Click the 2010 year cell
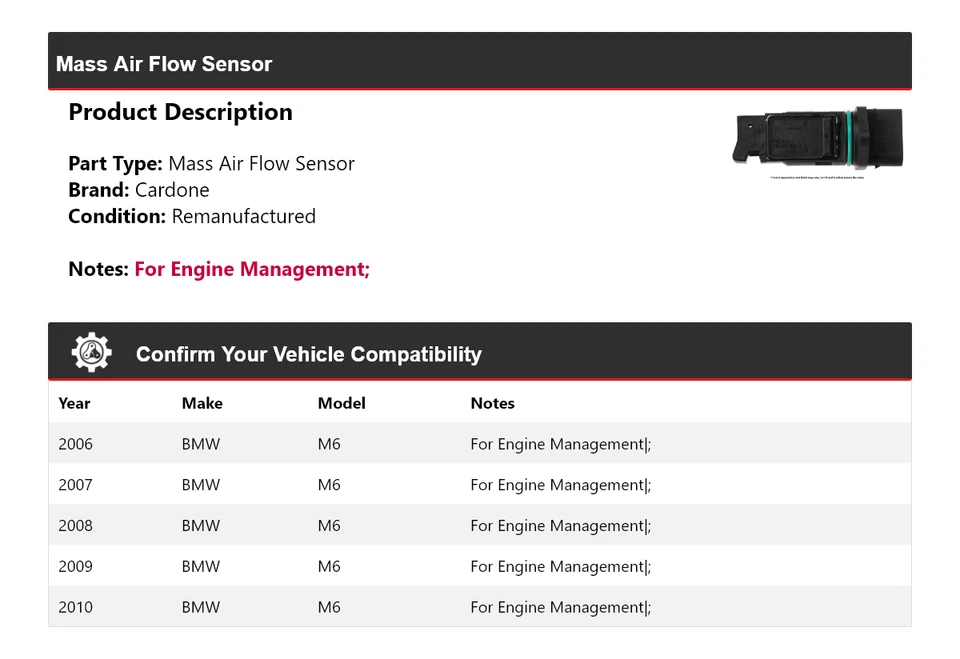Screen dimensions: 960x659 click(x=75, y=608)
